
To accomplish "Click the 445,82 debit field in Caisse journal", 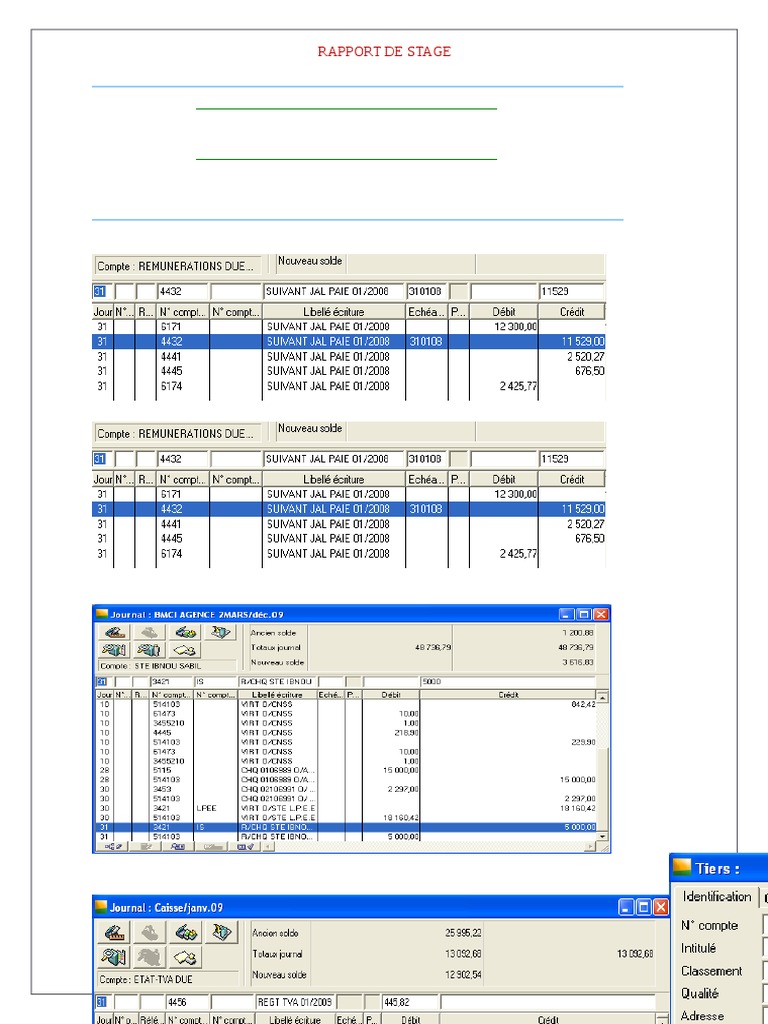I will pyautogui.click(x=410, y=1002).
